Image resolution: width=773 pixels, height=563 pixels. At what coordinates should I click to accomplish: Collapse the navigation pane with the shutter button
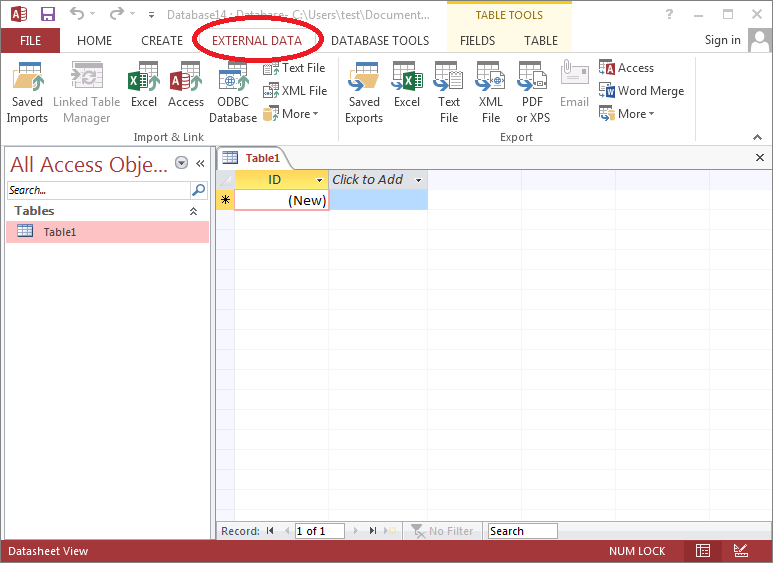[x=200, y=163]
